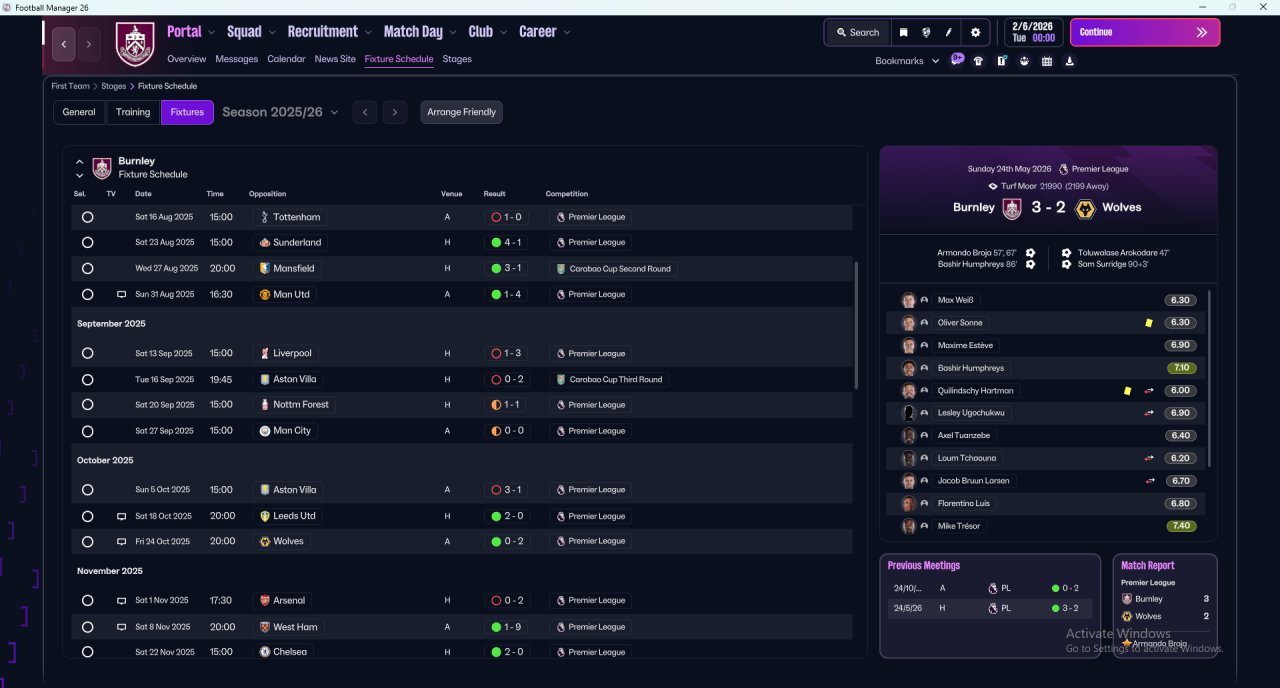This screenshot has width=1280, height=688.
Task: Open the Season 2025/26 dropdown
Action: click(280, 112)
